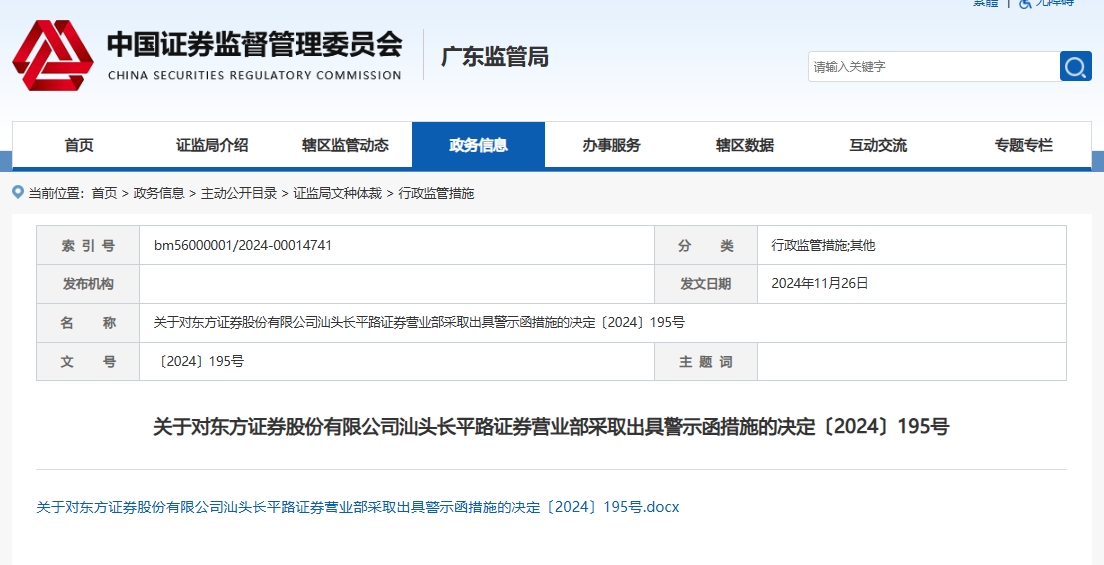Click the red CSRC logo emblem

coord(52,55)
